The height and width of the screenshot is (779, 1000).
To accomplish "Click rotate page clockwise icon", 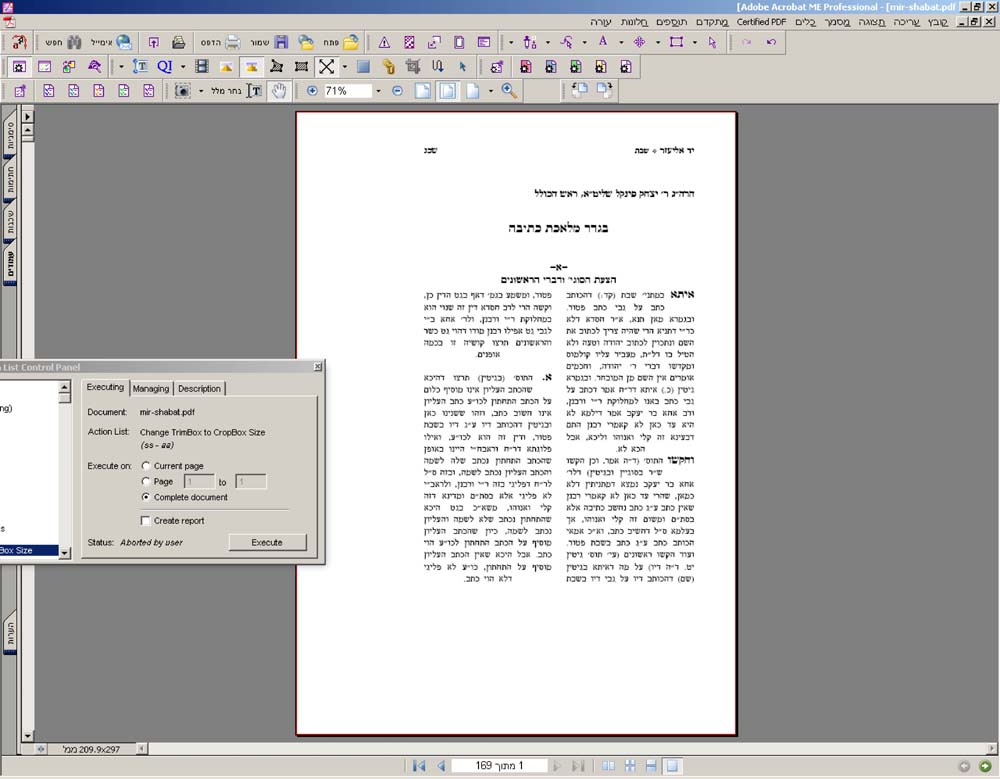I will pyautogui.click(x=604, y=91).
